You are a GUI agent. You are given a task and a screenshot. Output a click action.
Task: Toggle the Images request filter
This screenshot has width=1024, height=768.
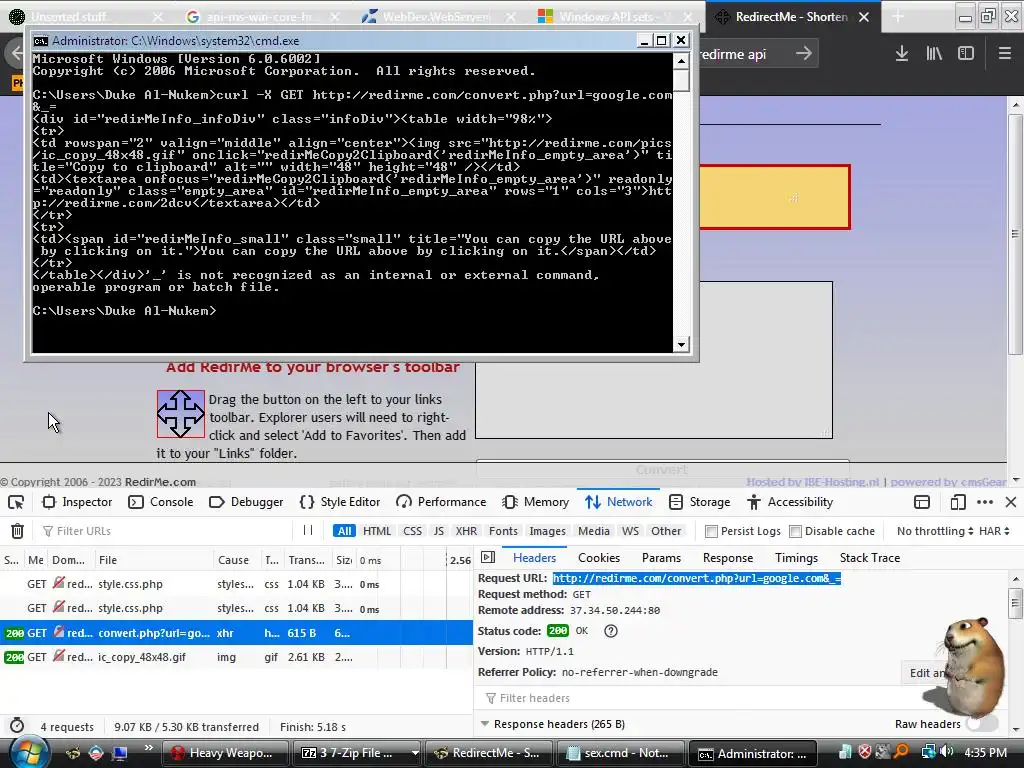click(x=547, y=531)
